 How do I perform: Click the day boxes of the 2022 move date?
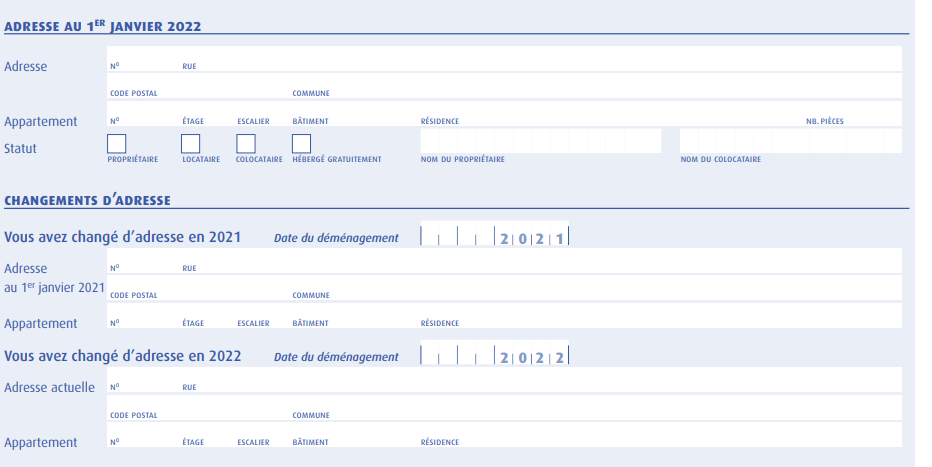(x=439, y=354)
